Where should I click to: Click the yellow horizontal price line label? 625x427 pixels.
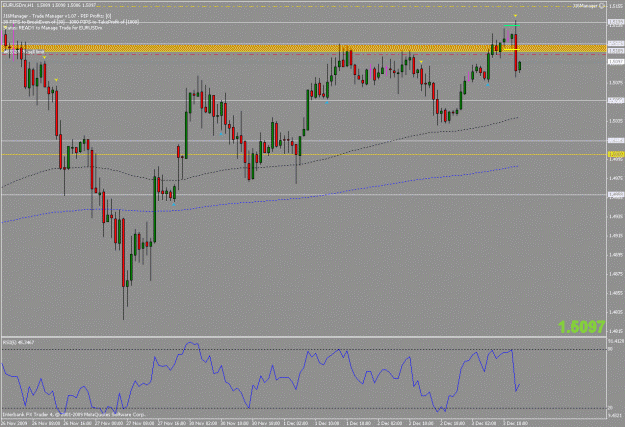(615, 154)
